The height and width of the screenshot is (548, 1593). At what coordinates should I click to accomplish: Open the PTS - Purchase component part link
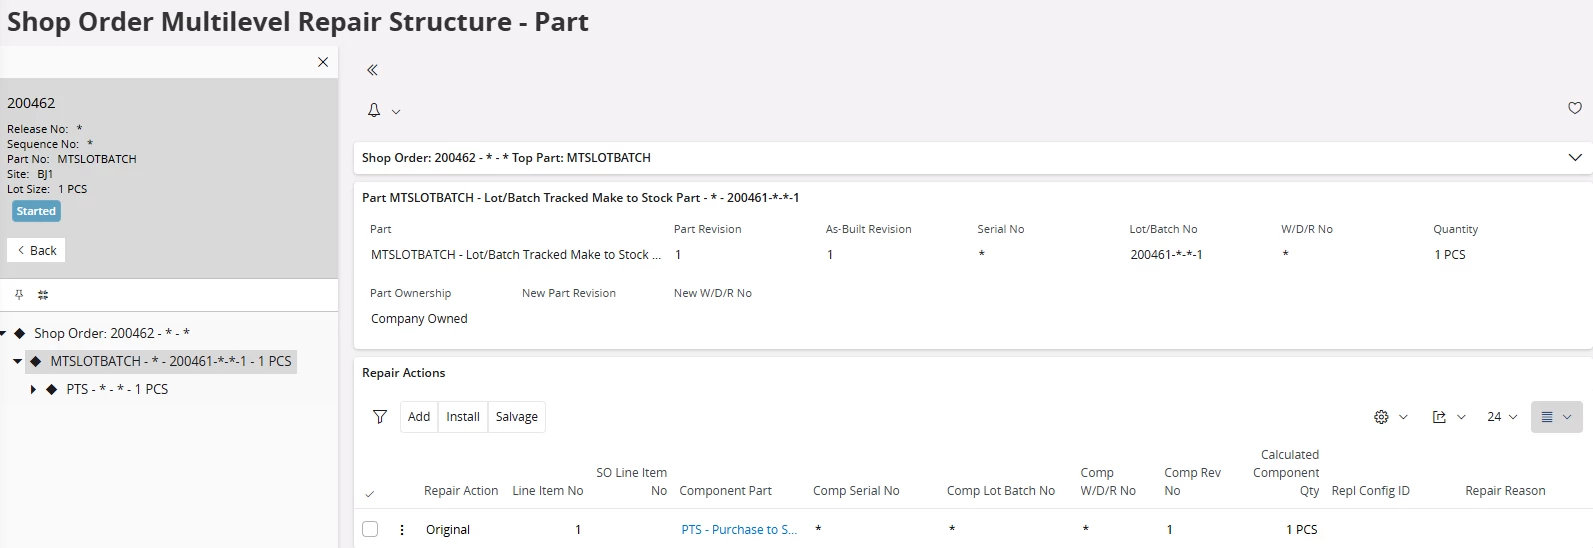(x=739, y=530)
